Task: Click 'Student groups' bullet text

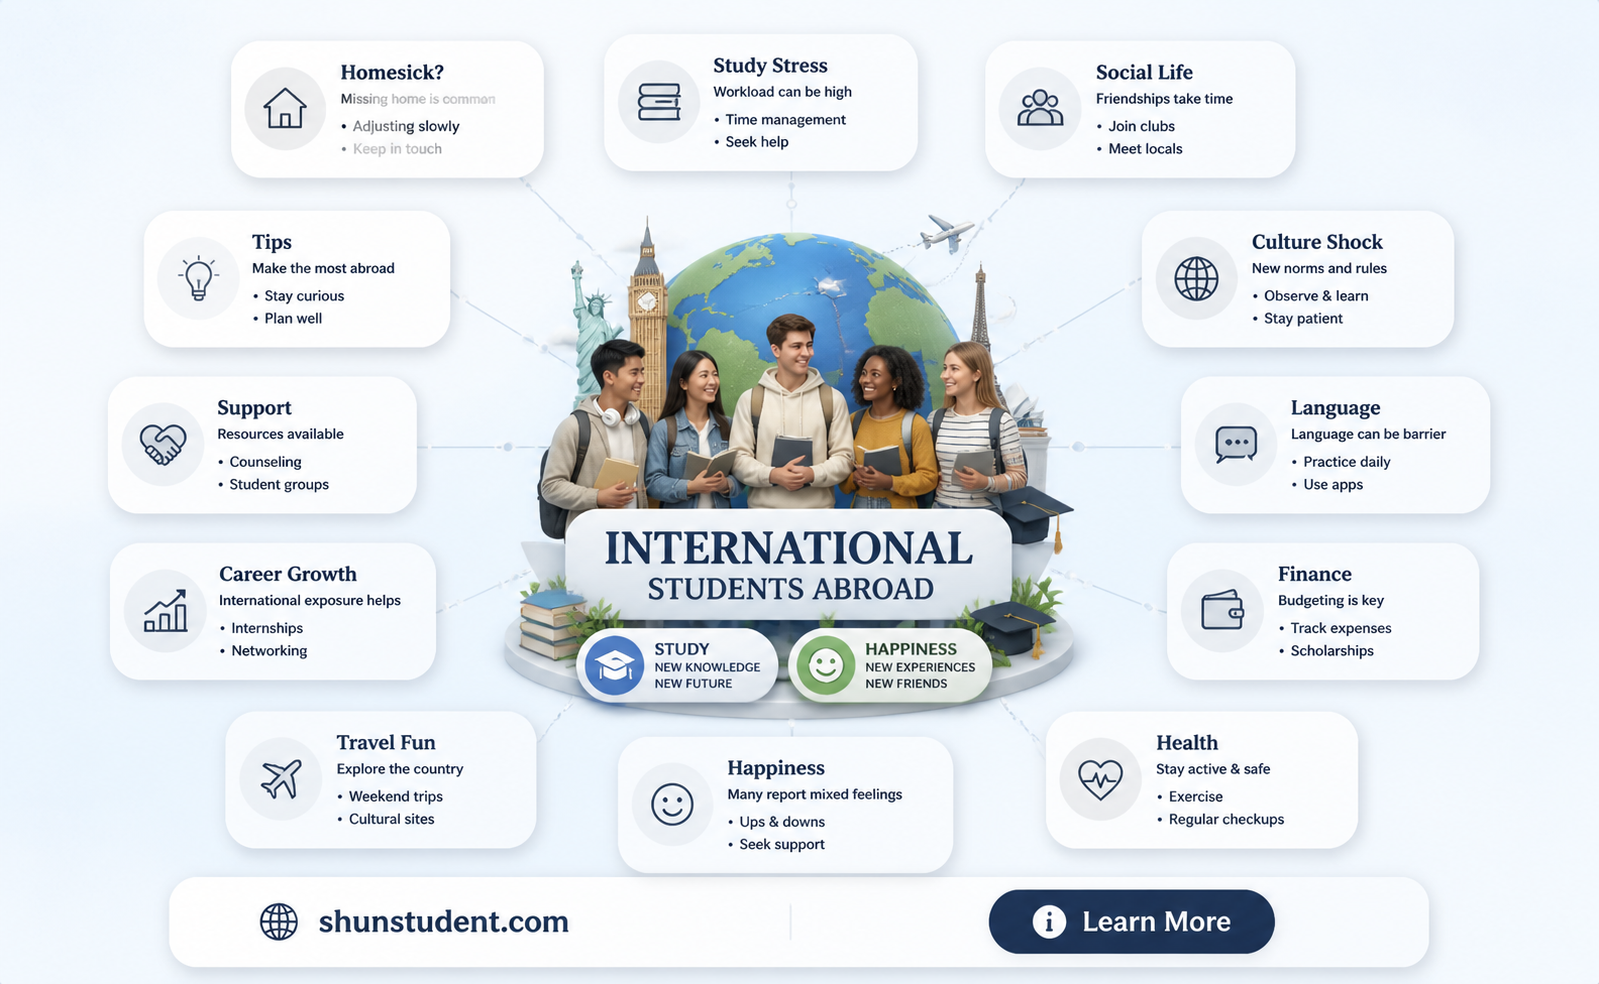Action: tap(279, 484)
